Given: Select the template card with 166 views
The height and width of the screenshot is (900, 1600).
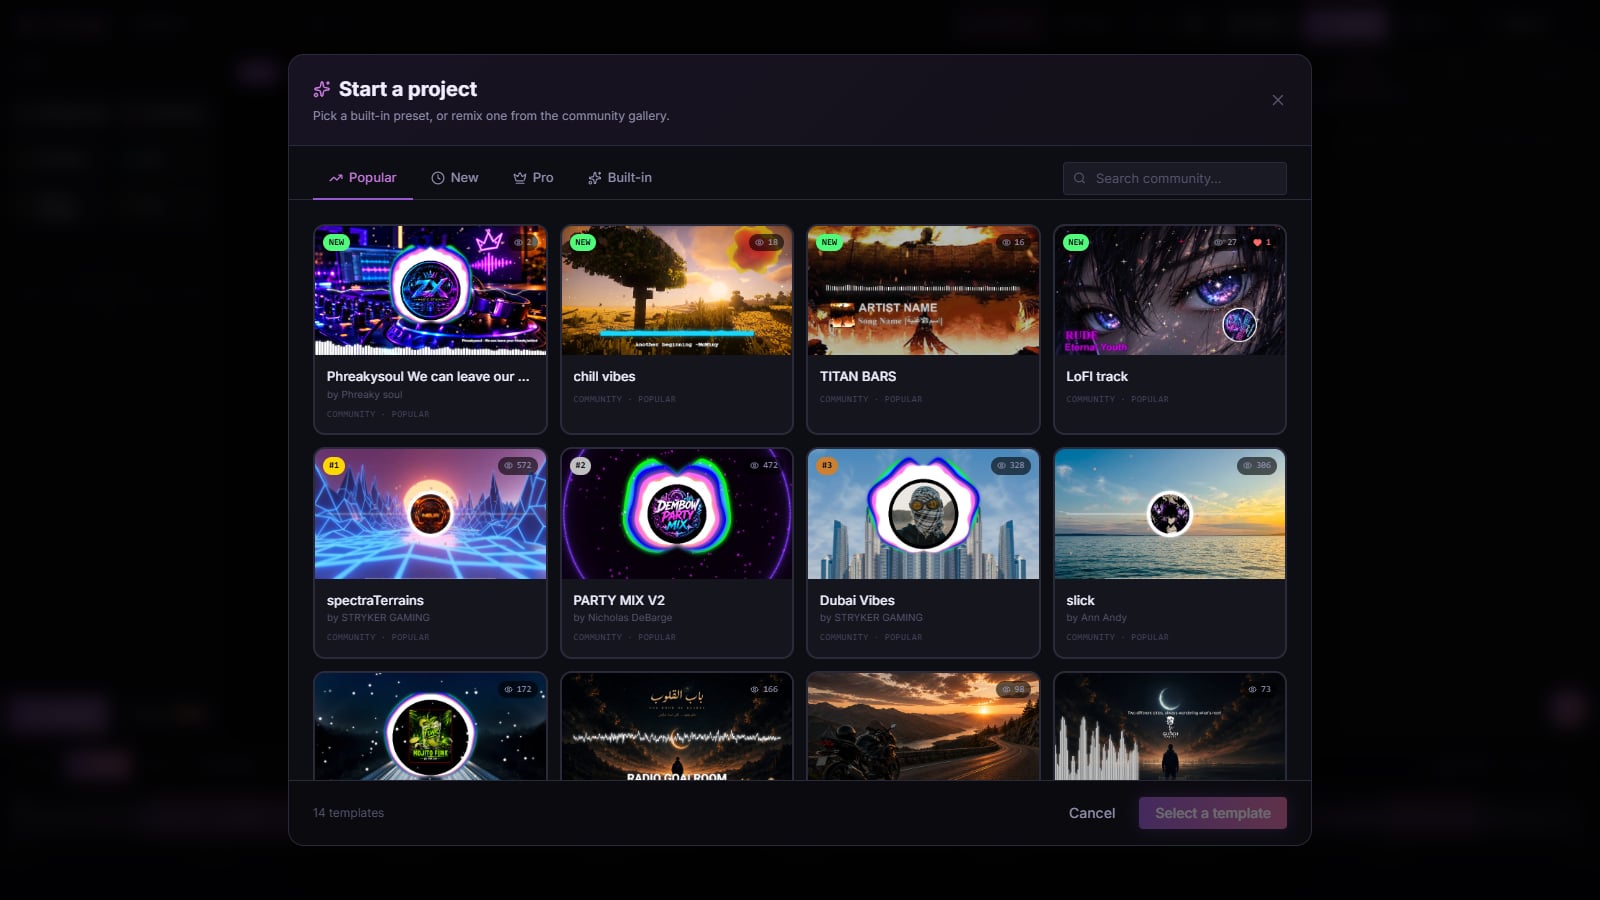Looking at the screenshot, I should 677,727.
